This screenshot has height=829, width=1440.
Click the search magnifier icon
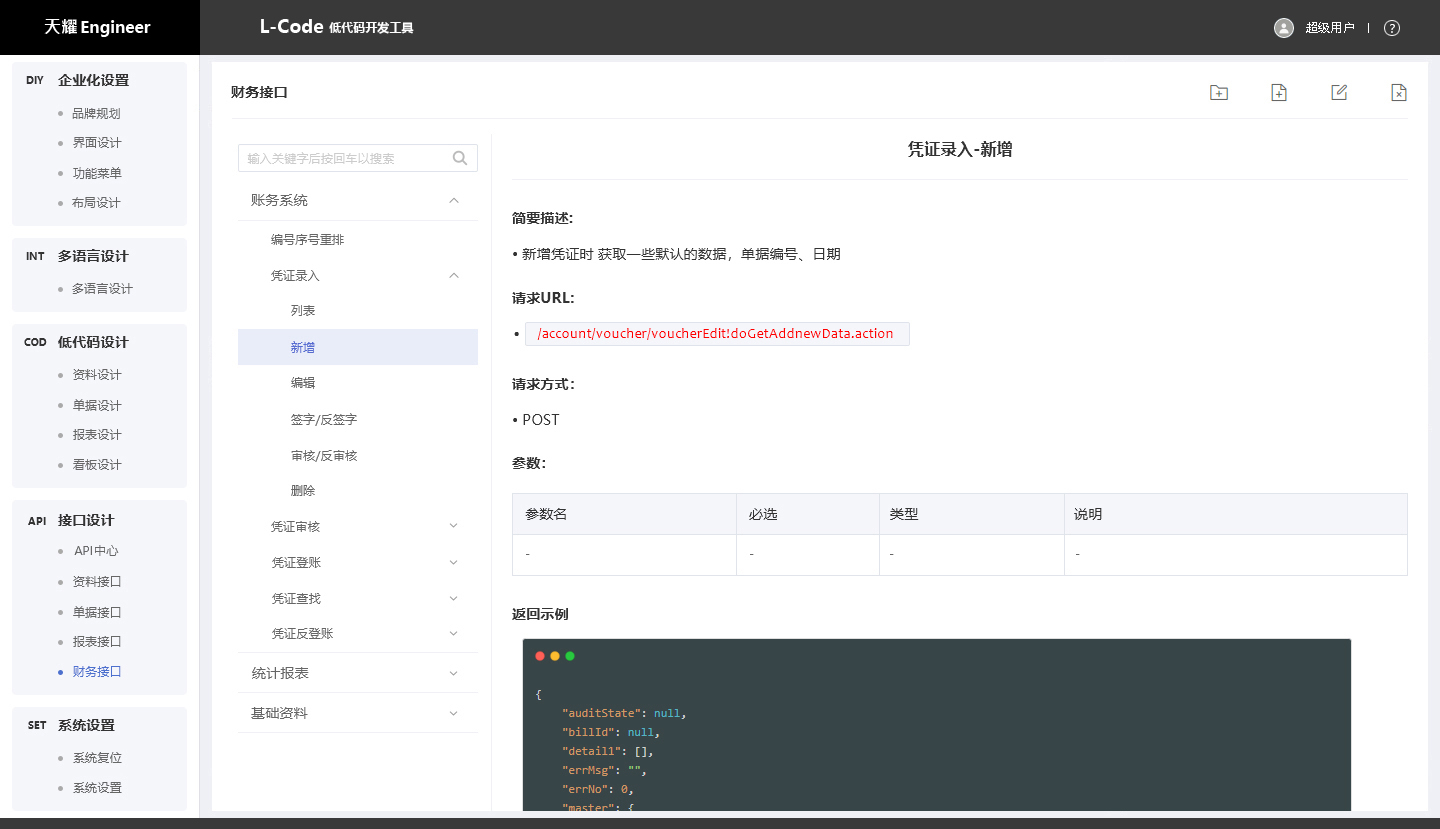pos(460,158)
